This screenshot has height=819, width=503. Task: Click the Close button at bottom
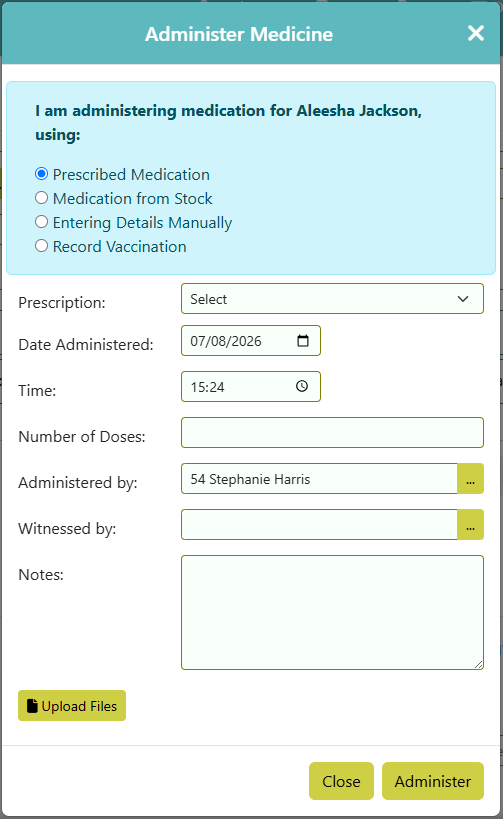click(341, 781)
